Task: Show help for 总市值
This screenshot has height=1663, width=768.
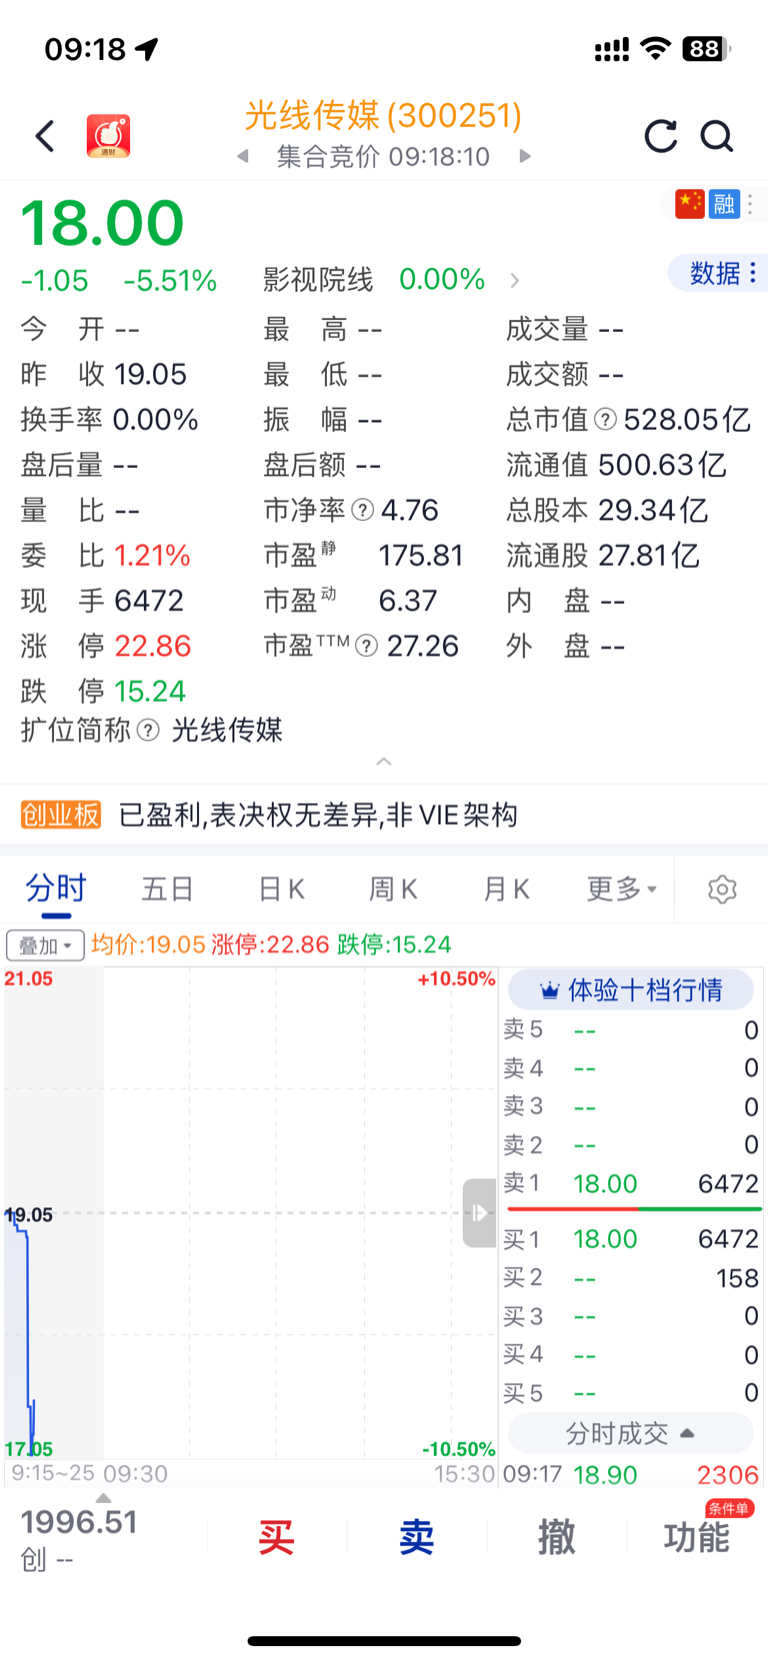Action: tap(605, 419)
